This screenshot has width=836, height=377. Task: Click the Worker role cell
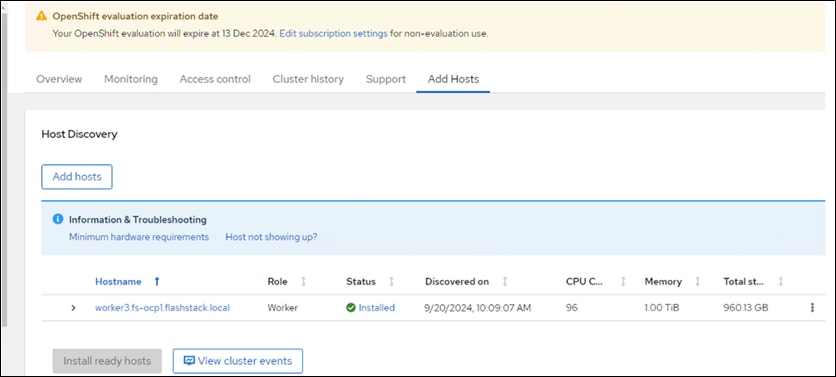(283, 308)
